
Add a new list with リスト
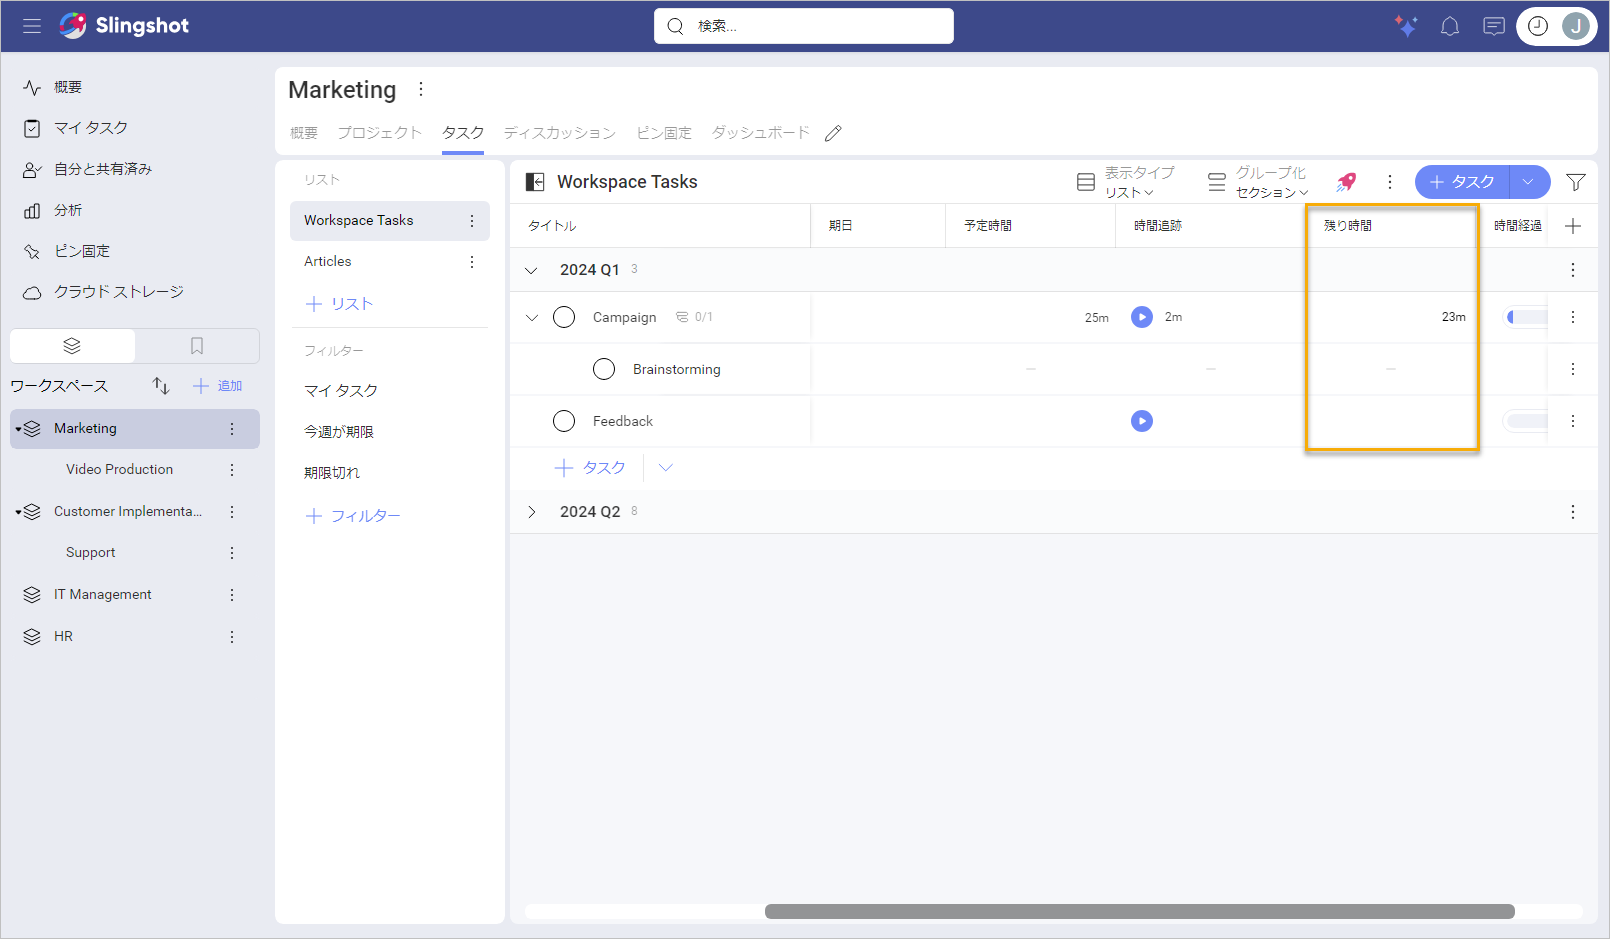(x=339, y=304)
